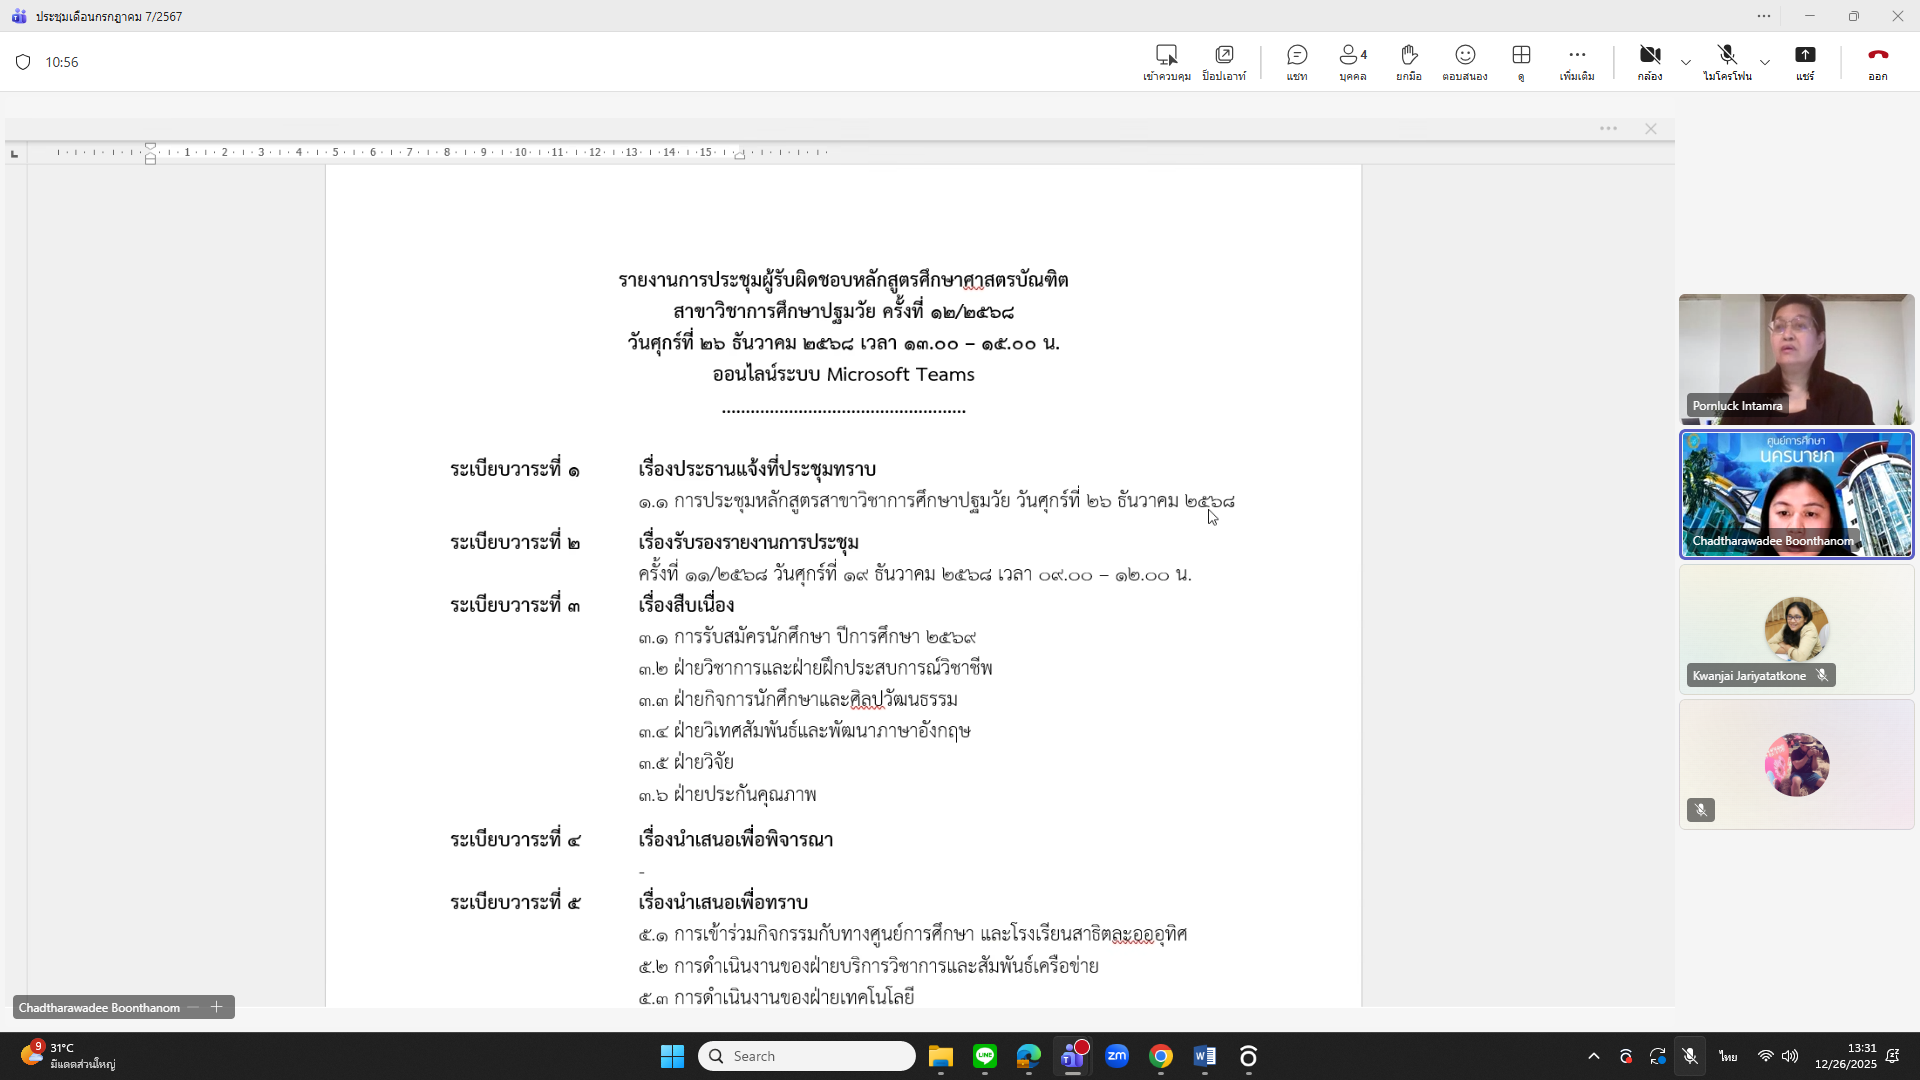Show the People participants list
1920x1080 pixels.
point(1352,61)
